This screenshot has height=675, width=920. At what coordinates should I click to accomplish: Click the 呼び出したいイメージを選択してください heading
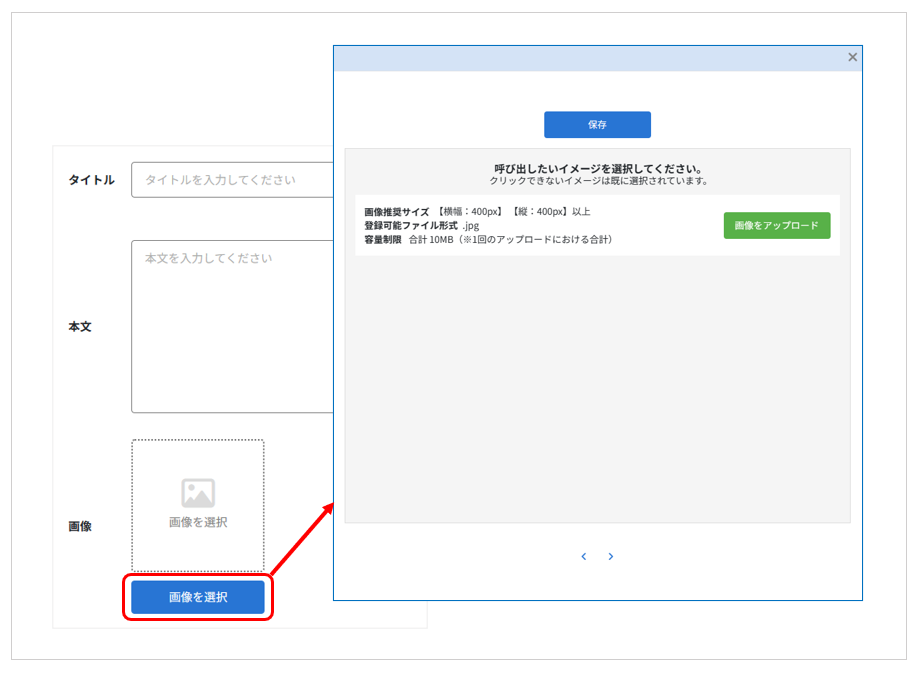point(598,169)
